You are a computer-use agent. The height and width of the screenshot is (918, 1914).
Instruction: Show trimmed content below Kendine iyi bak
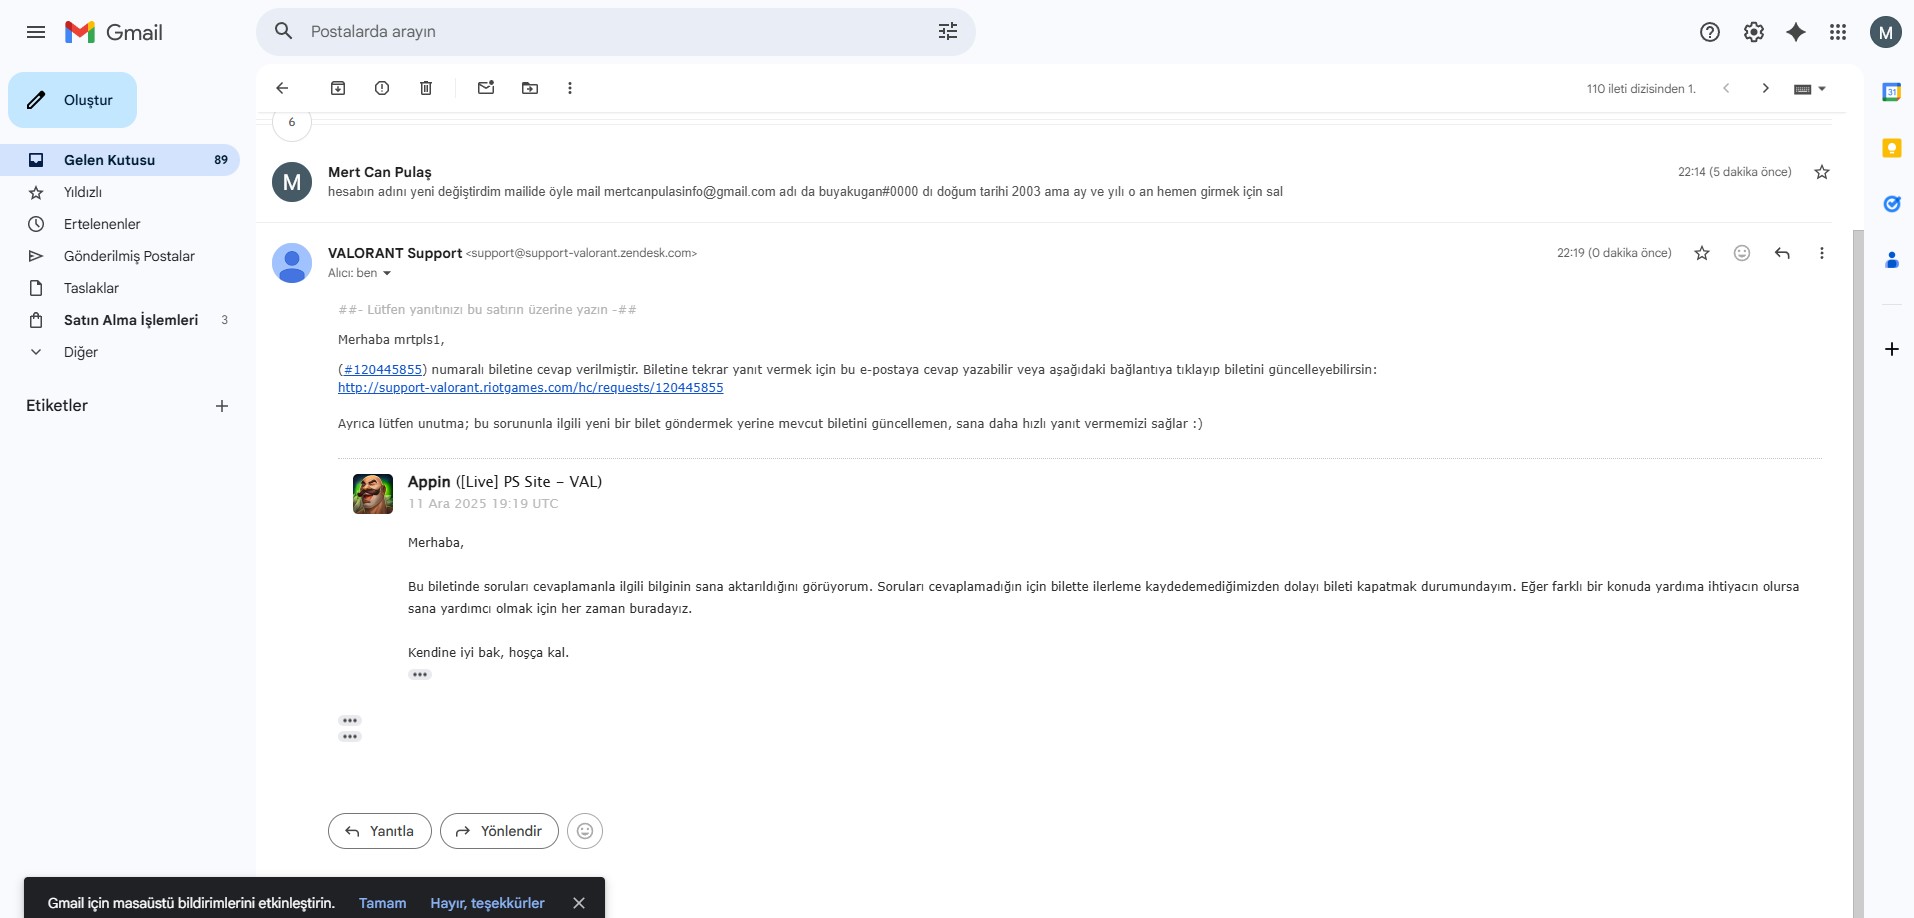(x=419, y=675)
